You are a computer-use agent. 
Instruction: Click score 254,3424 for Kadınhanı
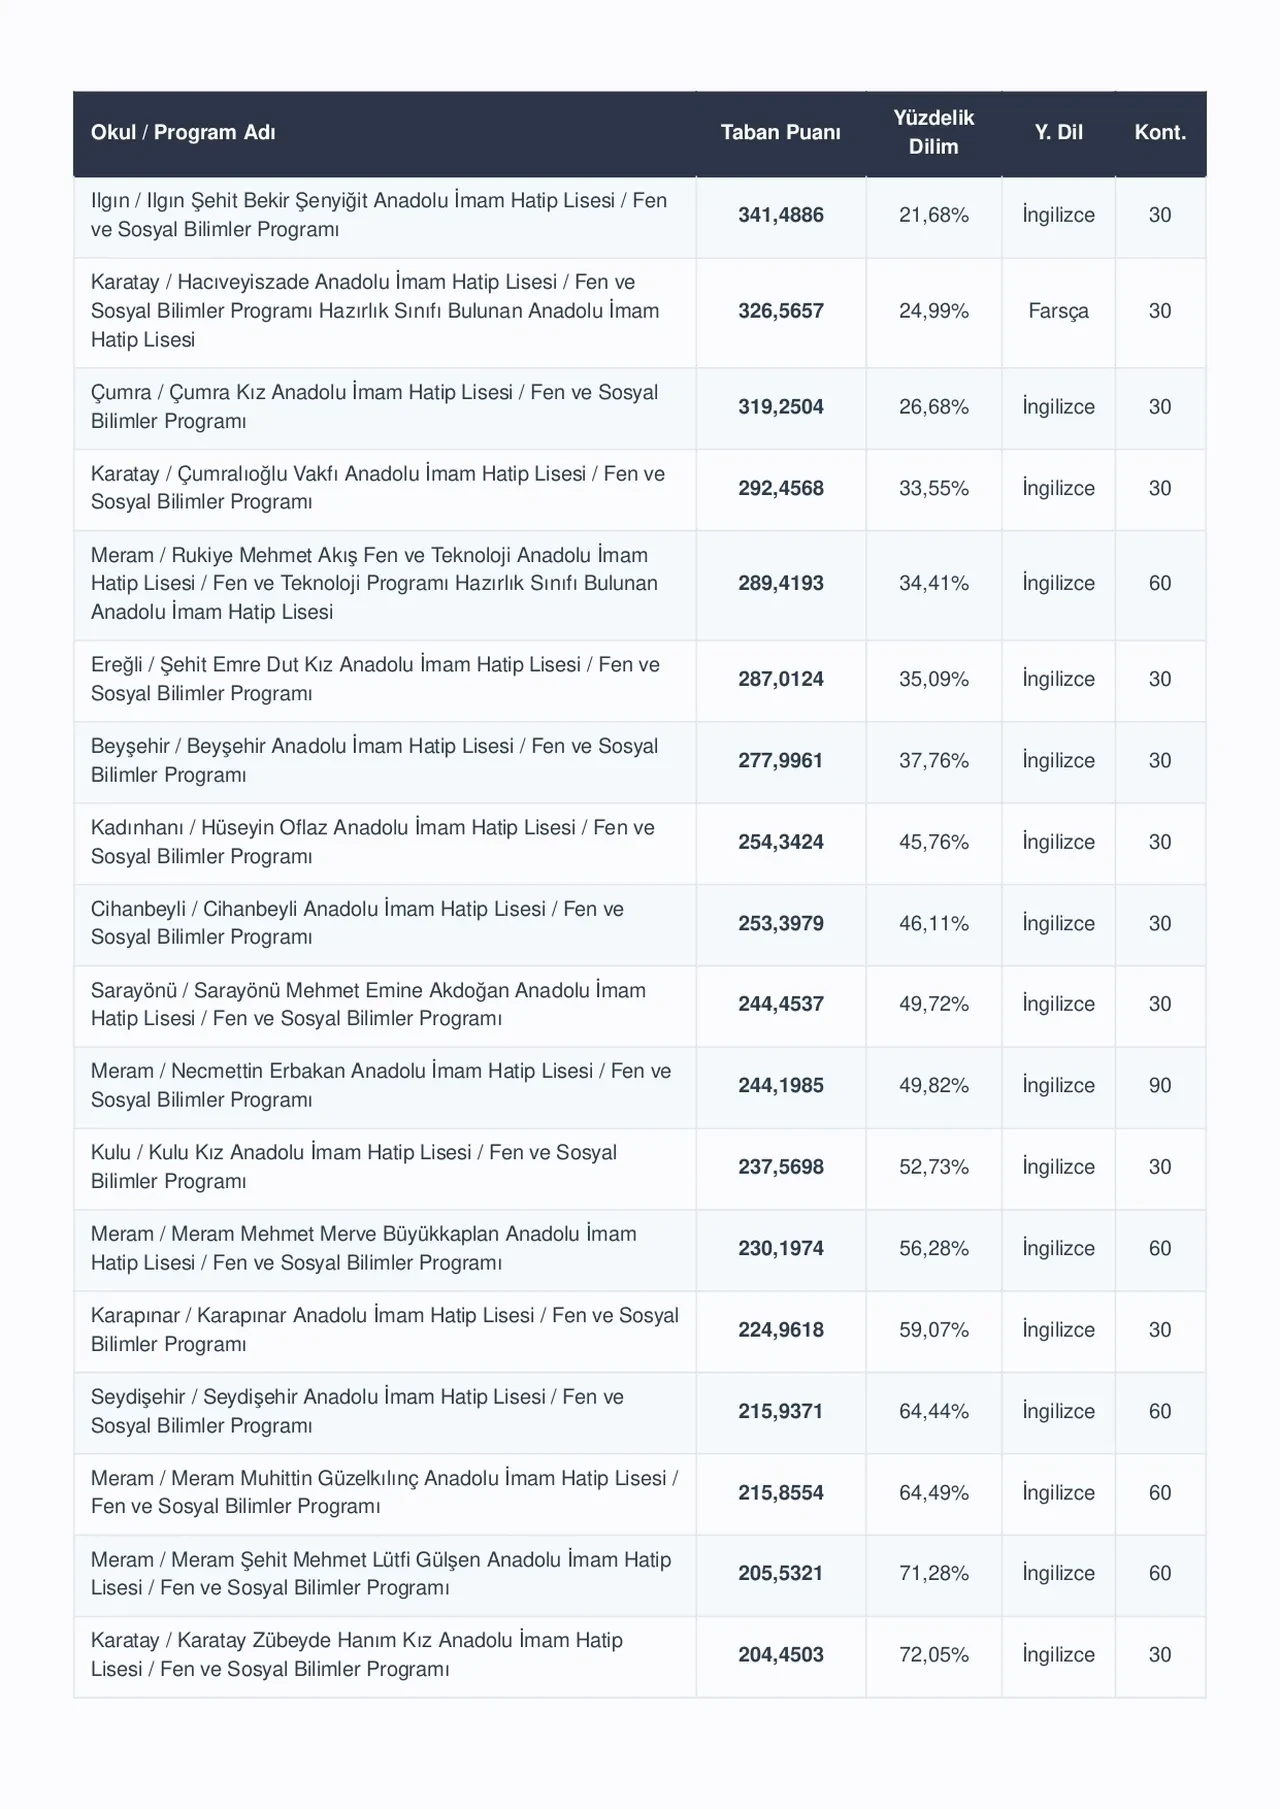[781, 842]
